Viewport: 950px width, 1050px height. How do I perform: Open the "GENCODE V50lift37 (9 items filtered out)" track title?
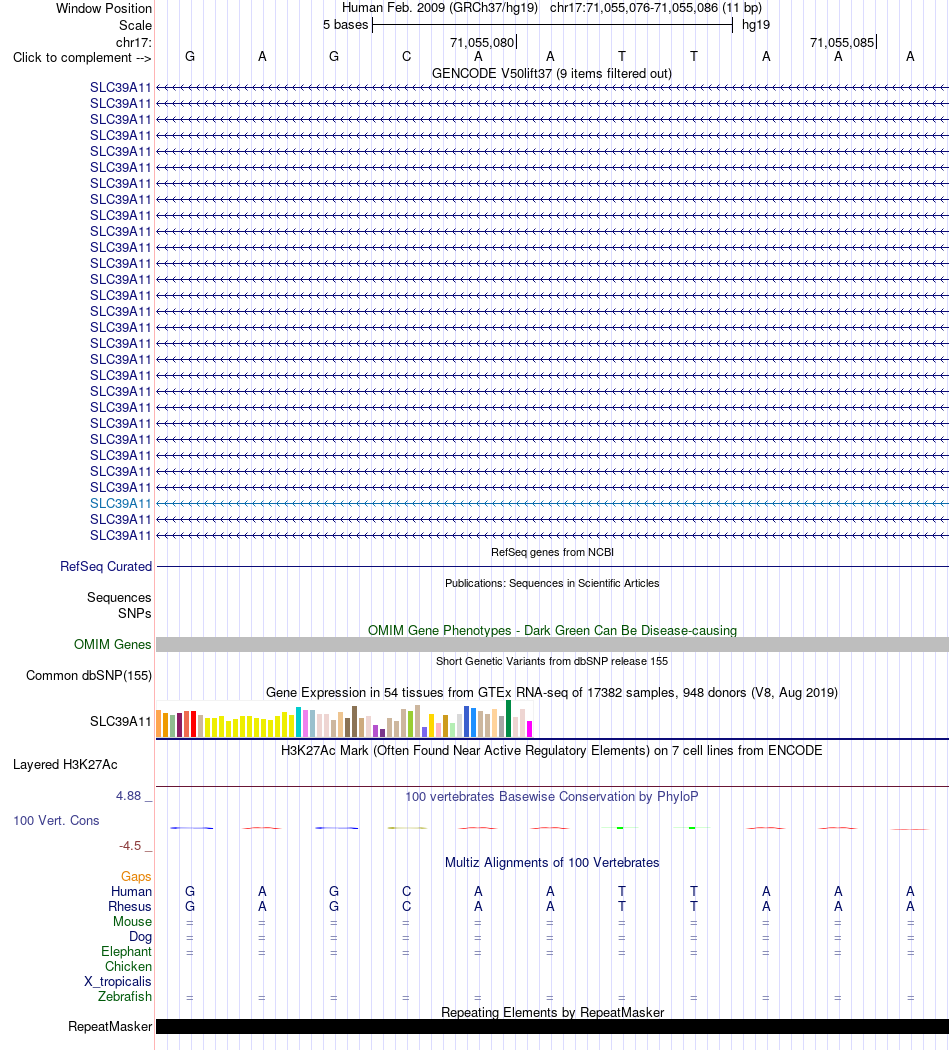[x=552, y=74]
